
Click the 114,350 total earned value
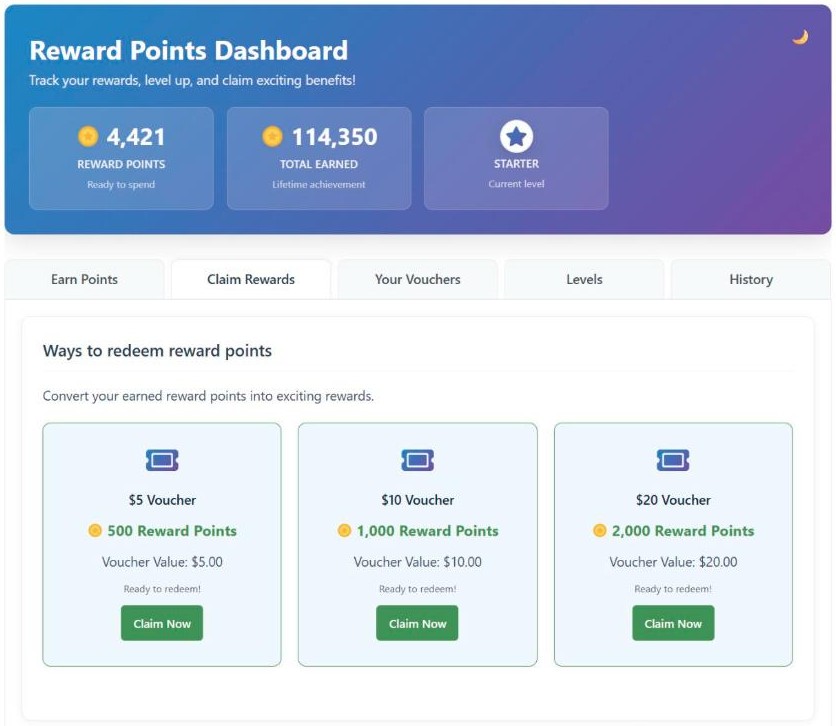tap(335, 137)
